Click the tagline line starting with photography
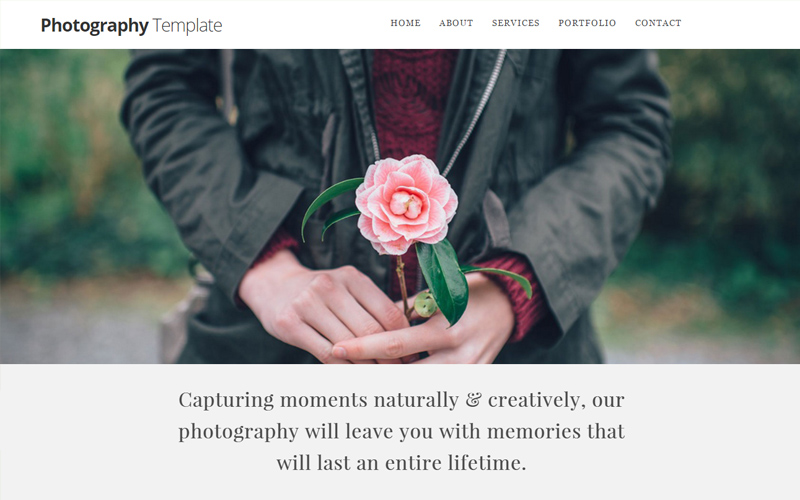Screen dimensions: 800x500 (401, 432)
